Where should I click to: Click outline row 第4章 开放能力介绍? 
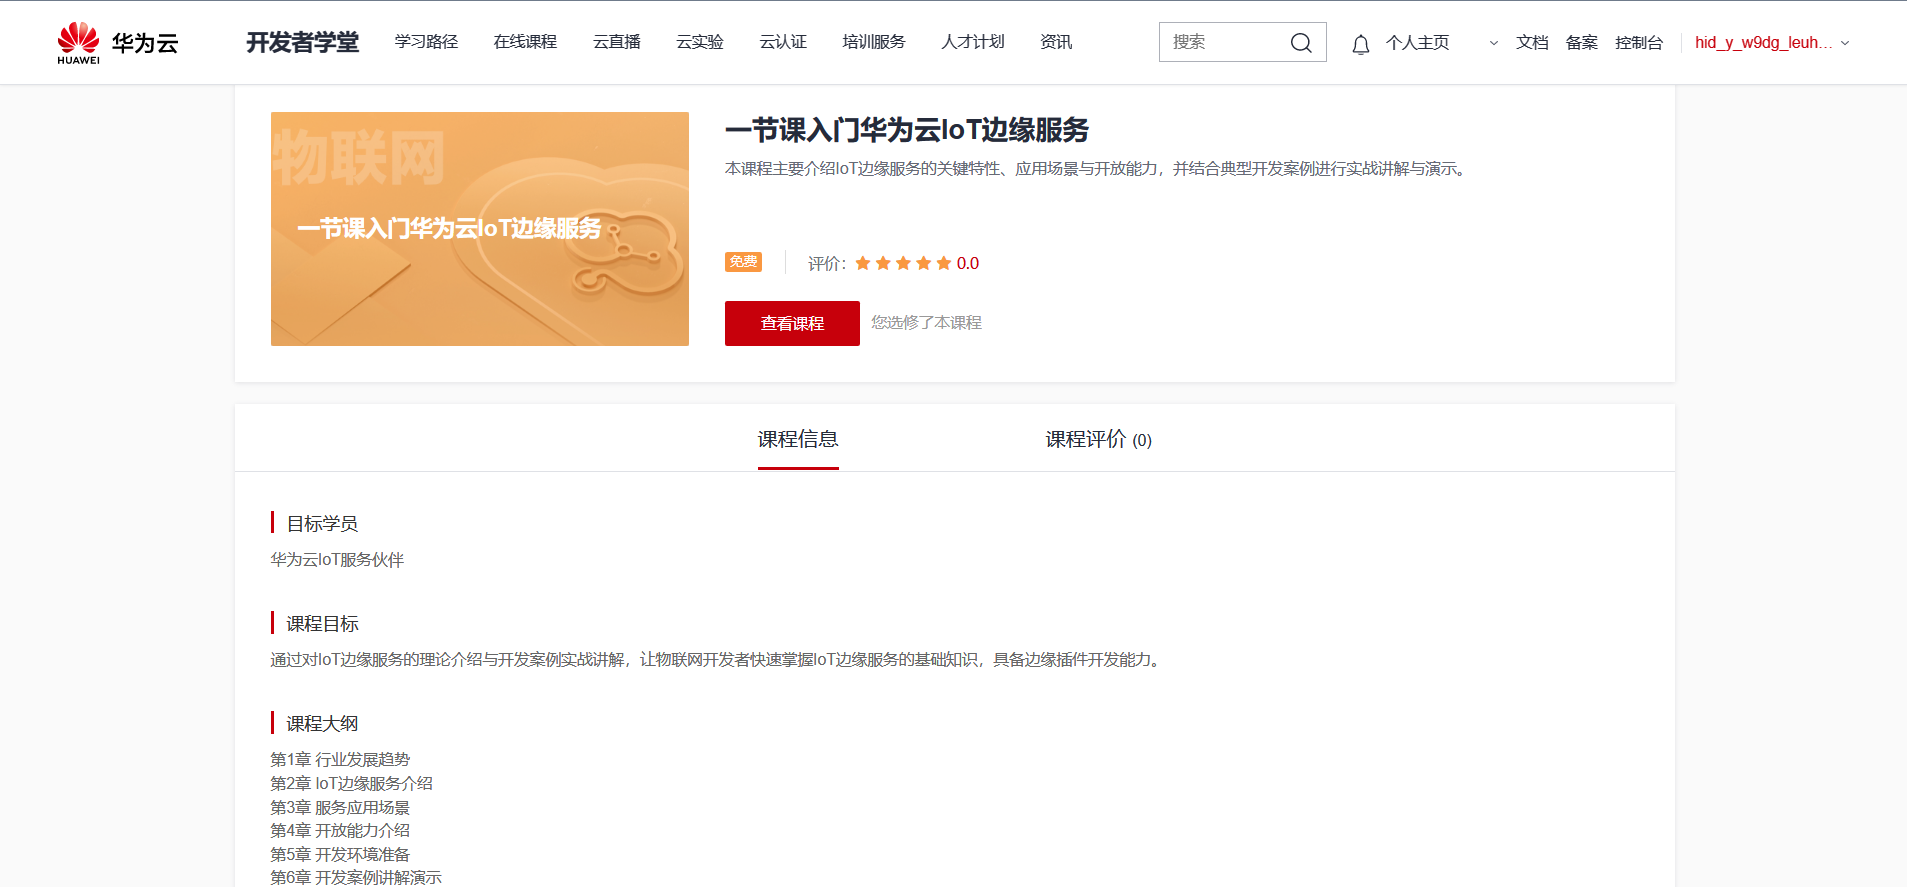click(x=340, y=831)
